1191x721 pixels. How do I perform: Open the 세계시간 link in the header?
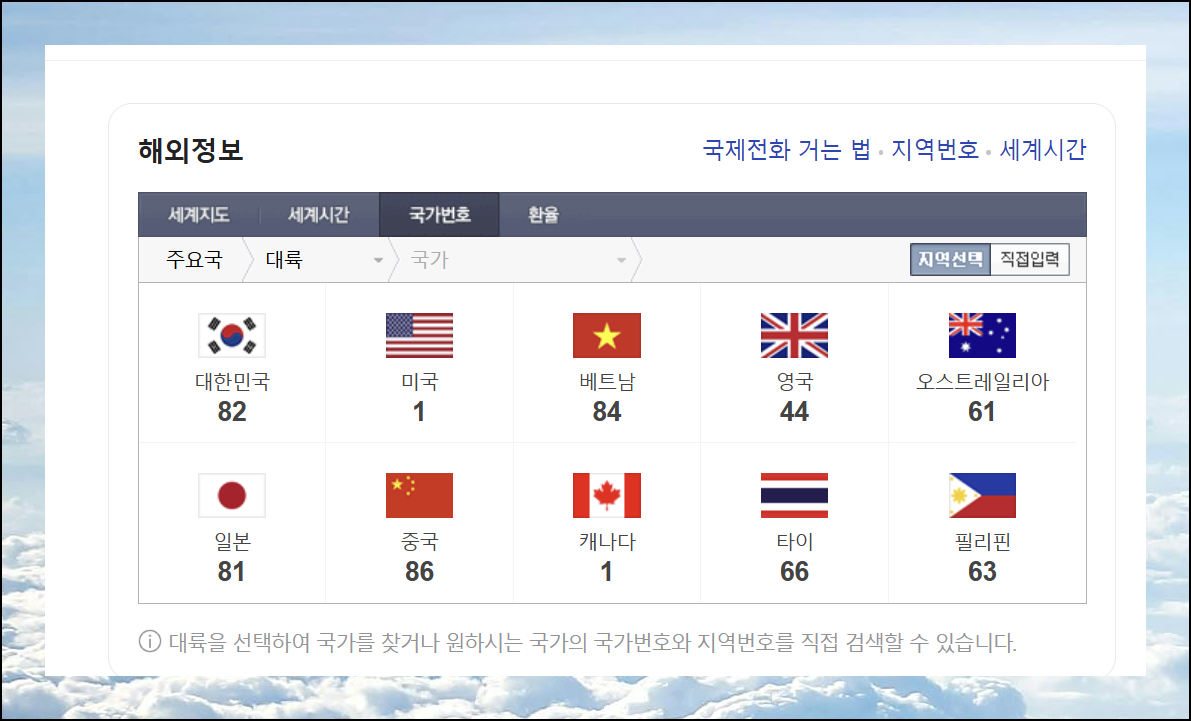pyautogui.click(x=1043, y=150)
